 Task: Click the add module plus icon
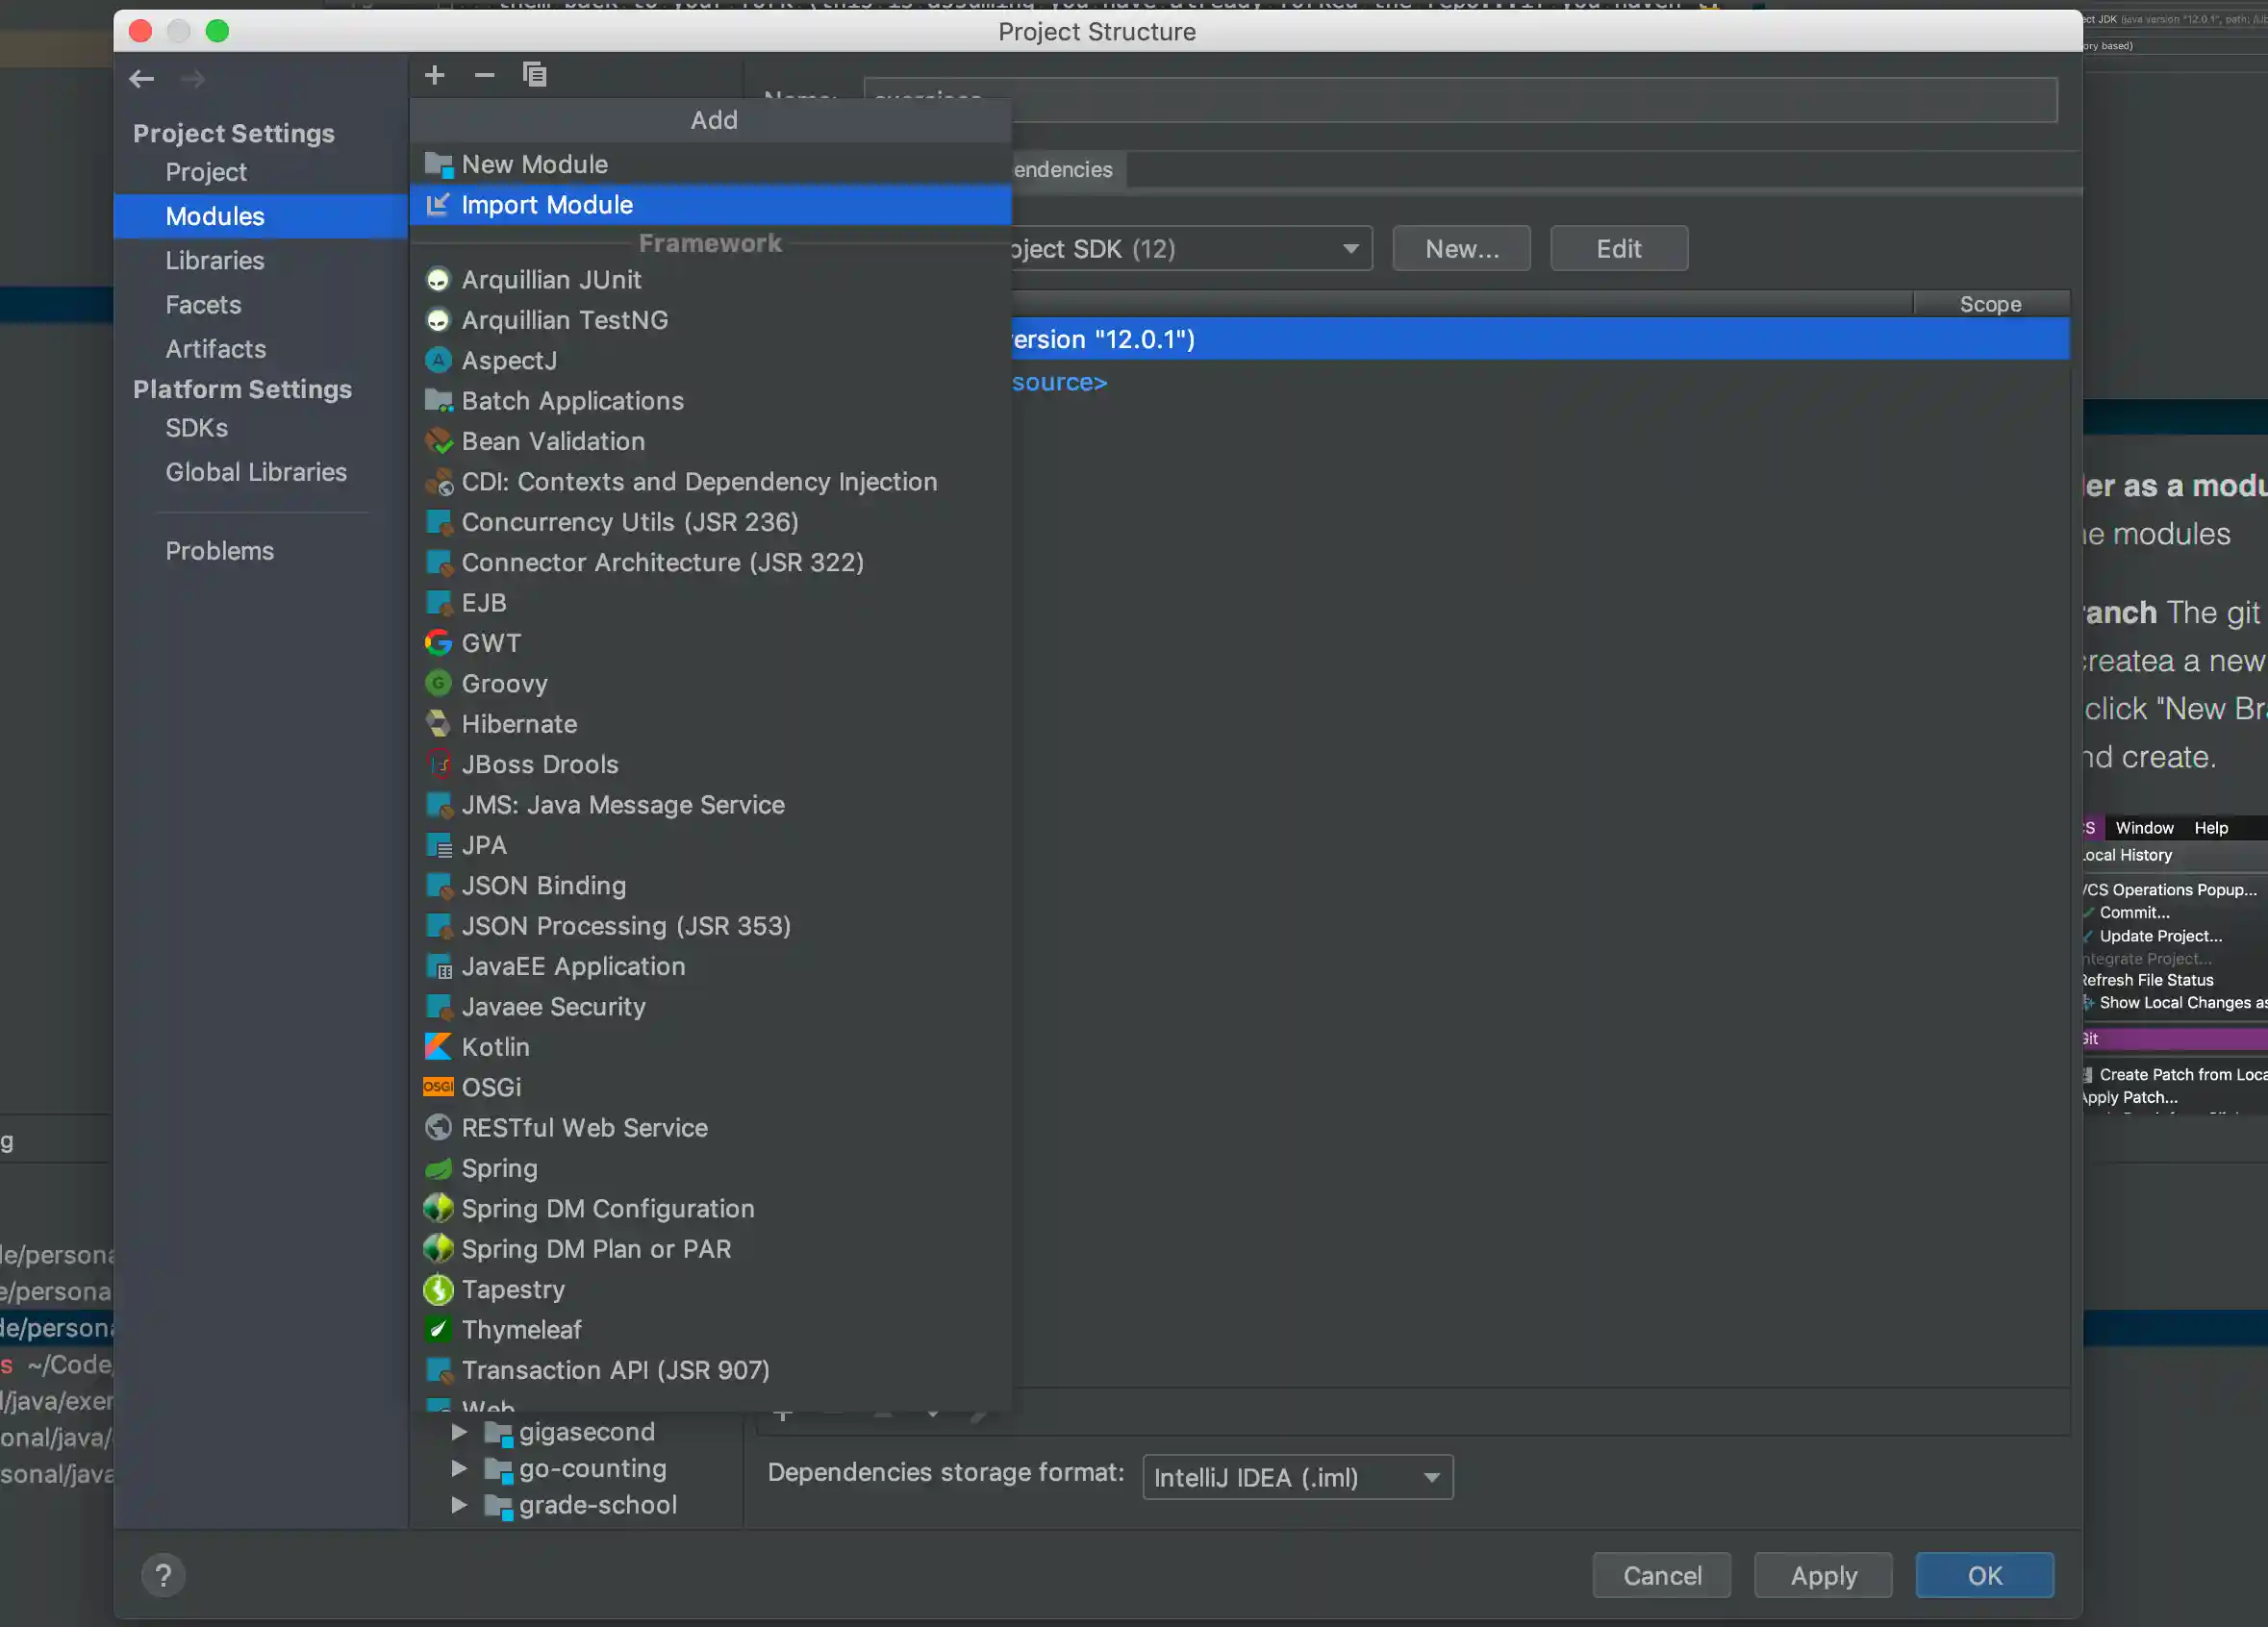coord(434,74)
